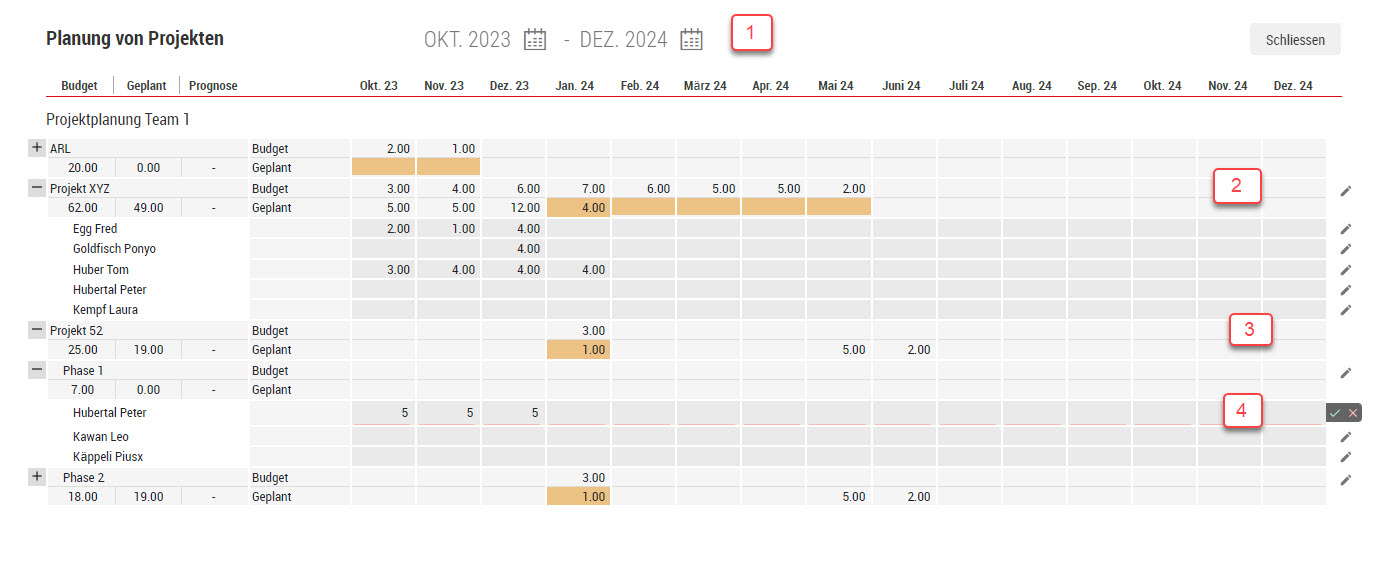Click the pencil icon for Phase 2
This screenshot has height=577, width=1374.
click(x=1346, y=480)
